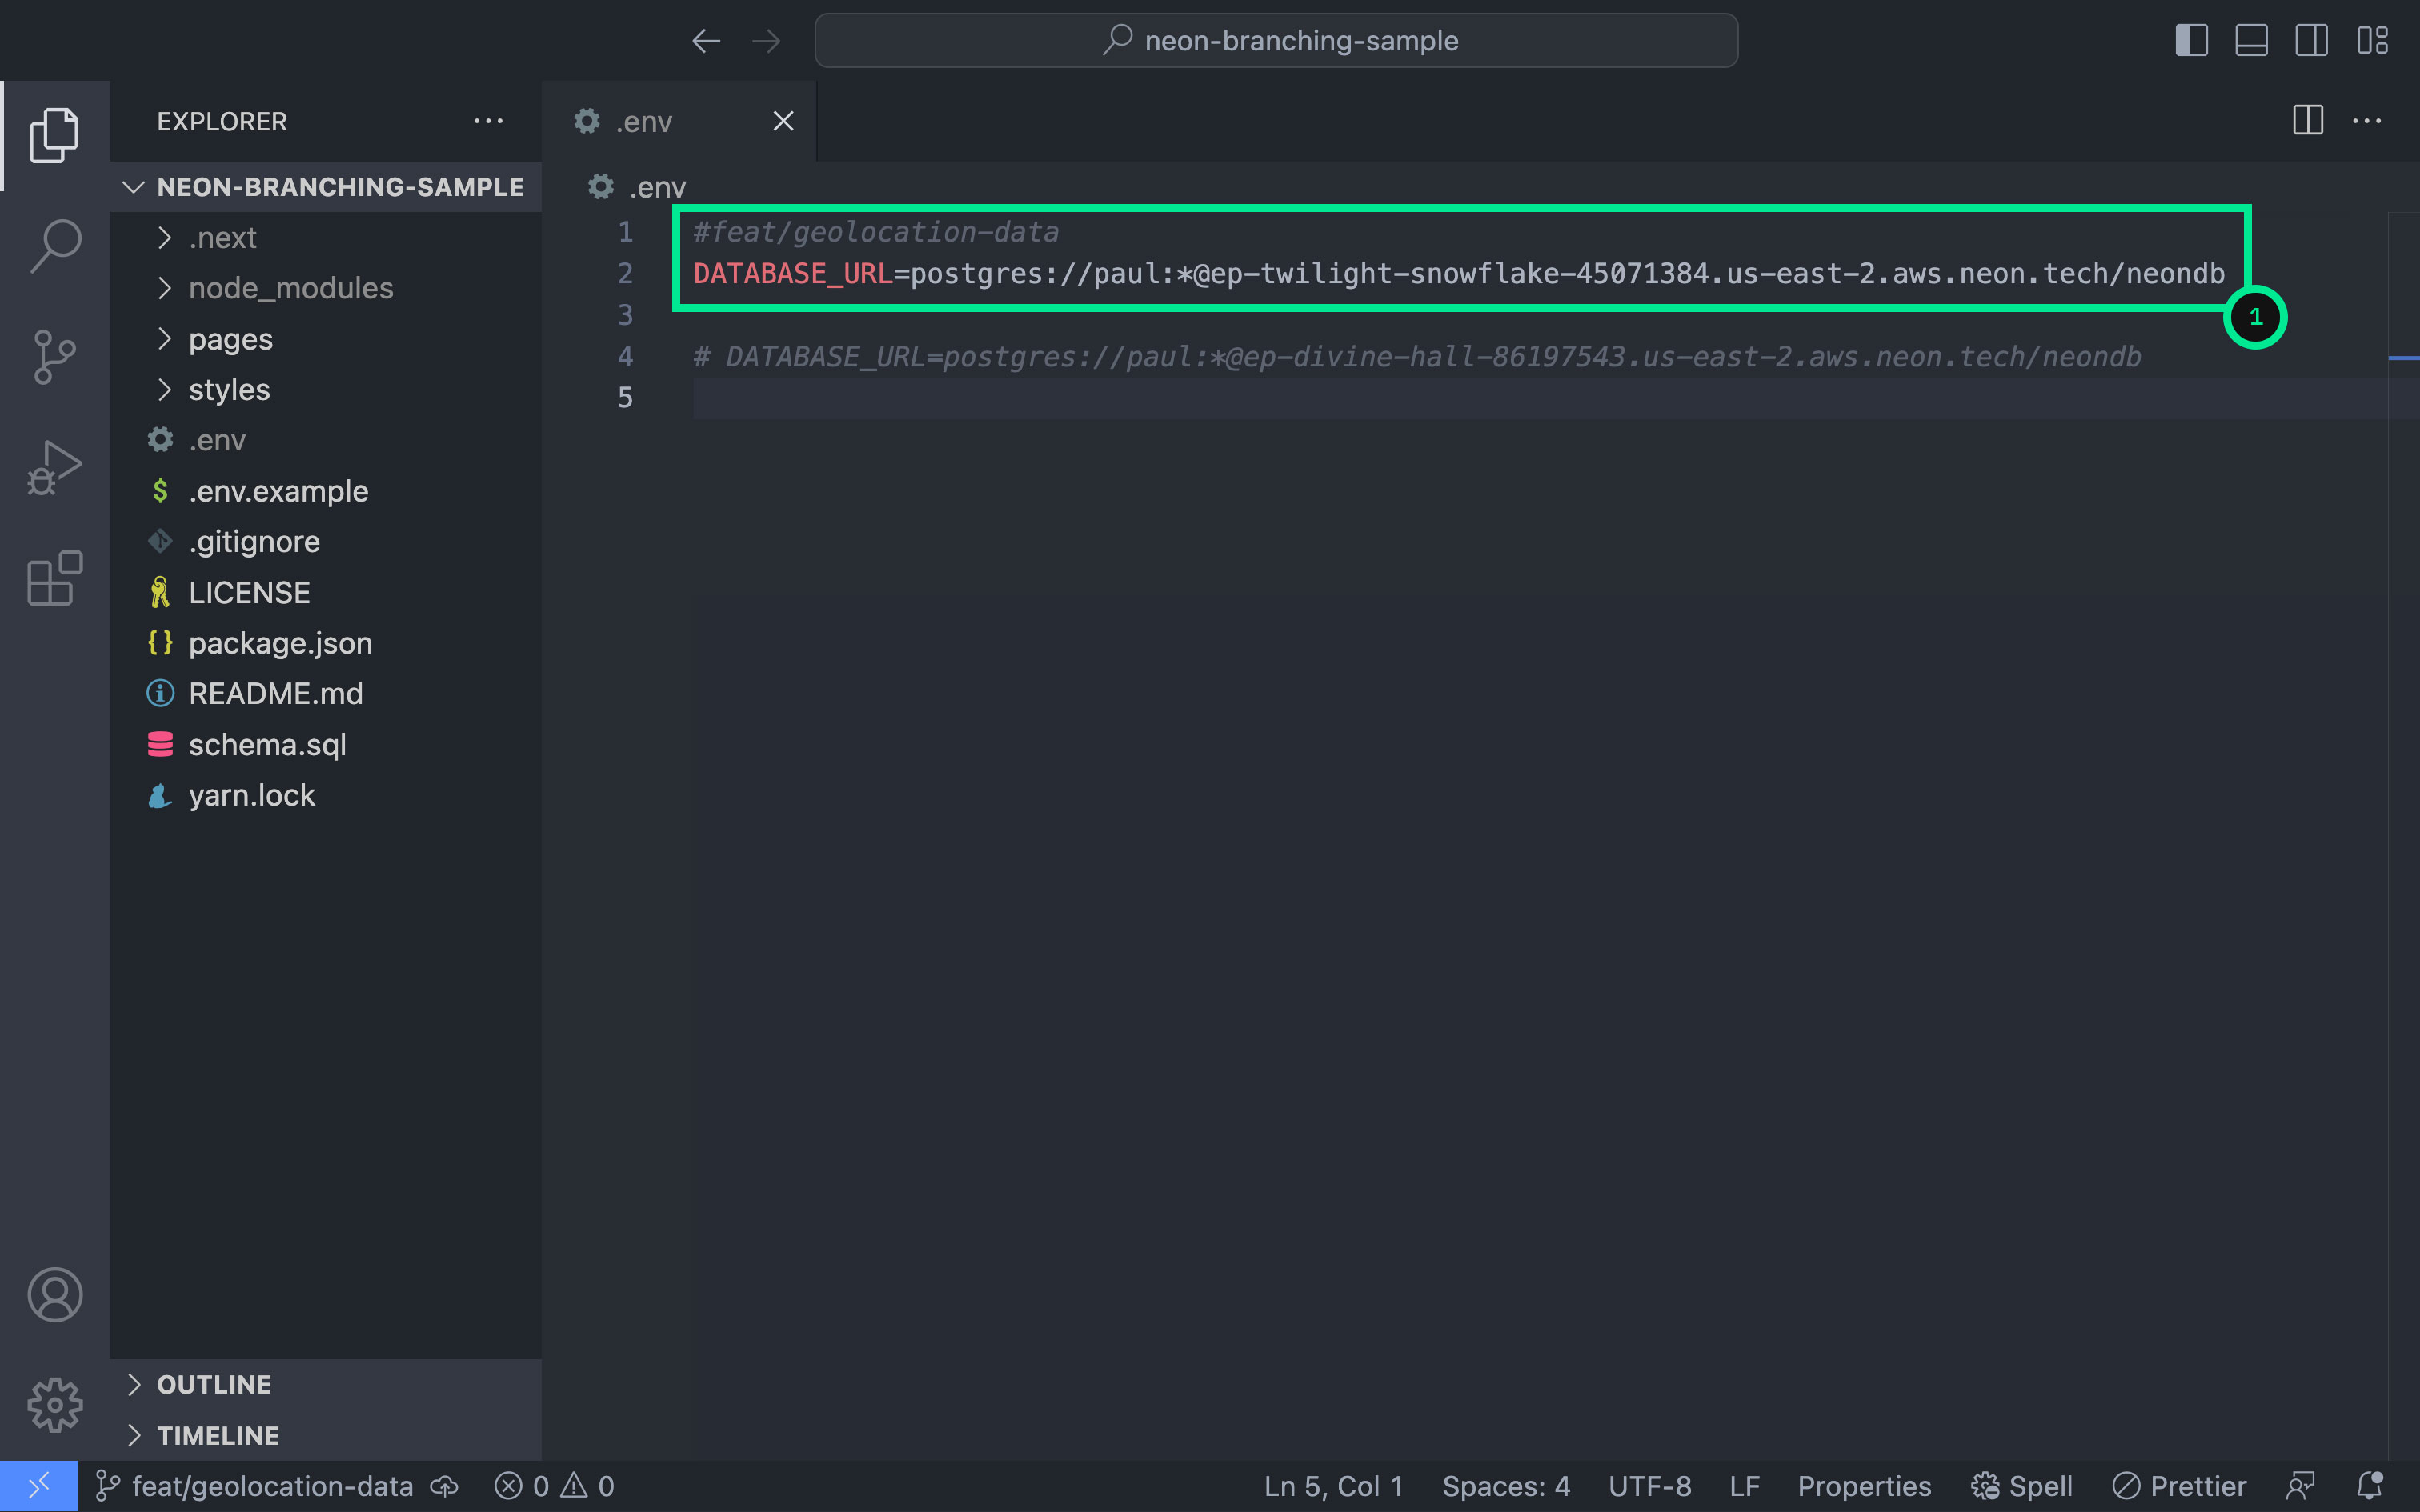Toggle the panel visibility
This screenshot has width=2420, height=1512.
tap(2251, 40)
